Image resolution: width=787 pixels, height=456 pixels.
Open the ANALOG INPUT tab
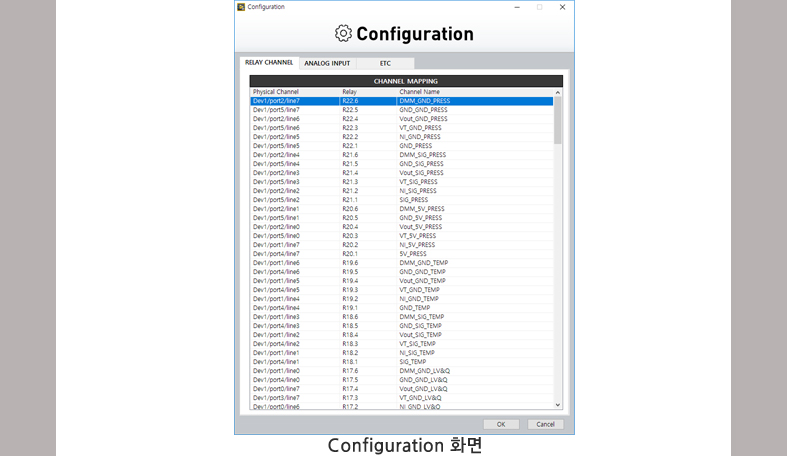pyautogui.click(x=327, y=63)
